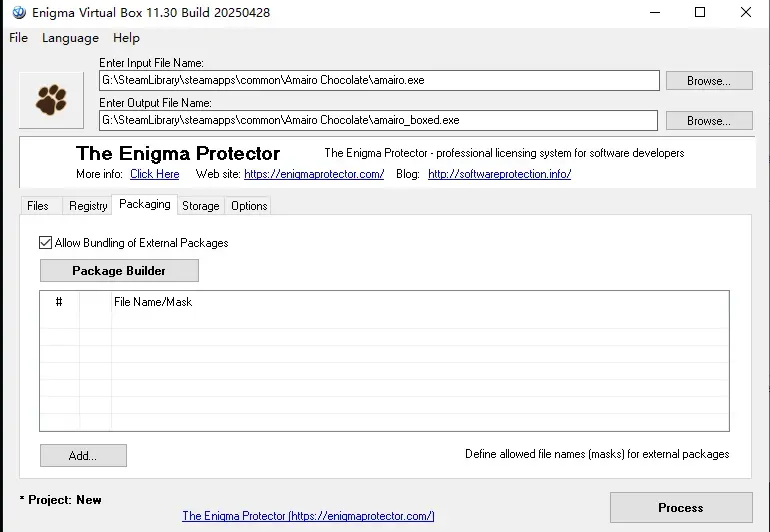Browse for the output file name
This screenshot has width=770, height=532.
point(709,120)
